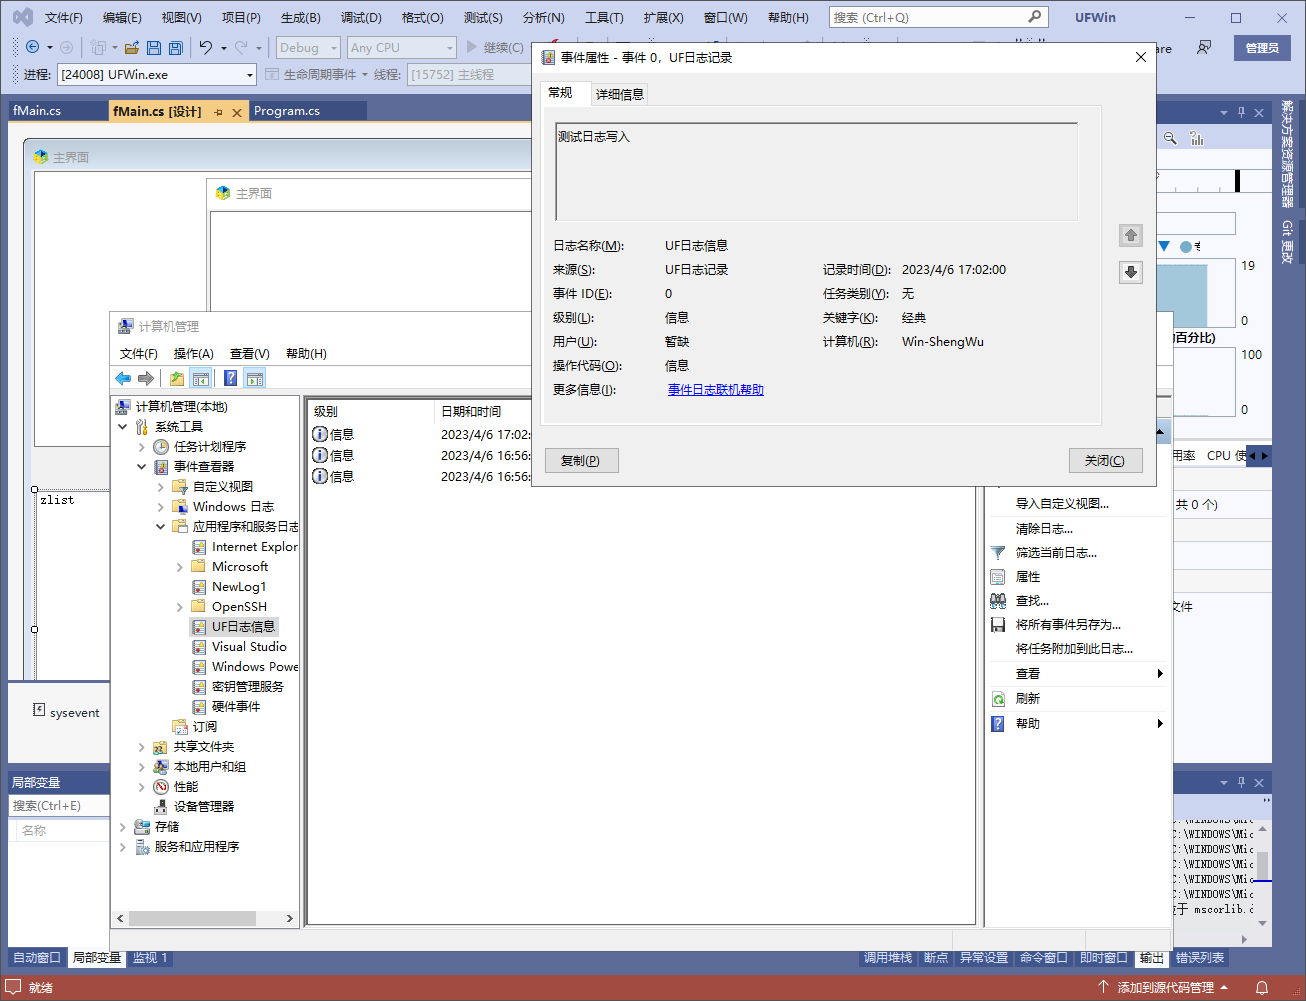
Task: Open the 操作(A) menu in 计算机管理
Action: click(194, 353)
